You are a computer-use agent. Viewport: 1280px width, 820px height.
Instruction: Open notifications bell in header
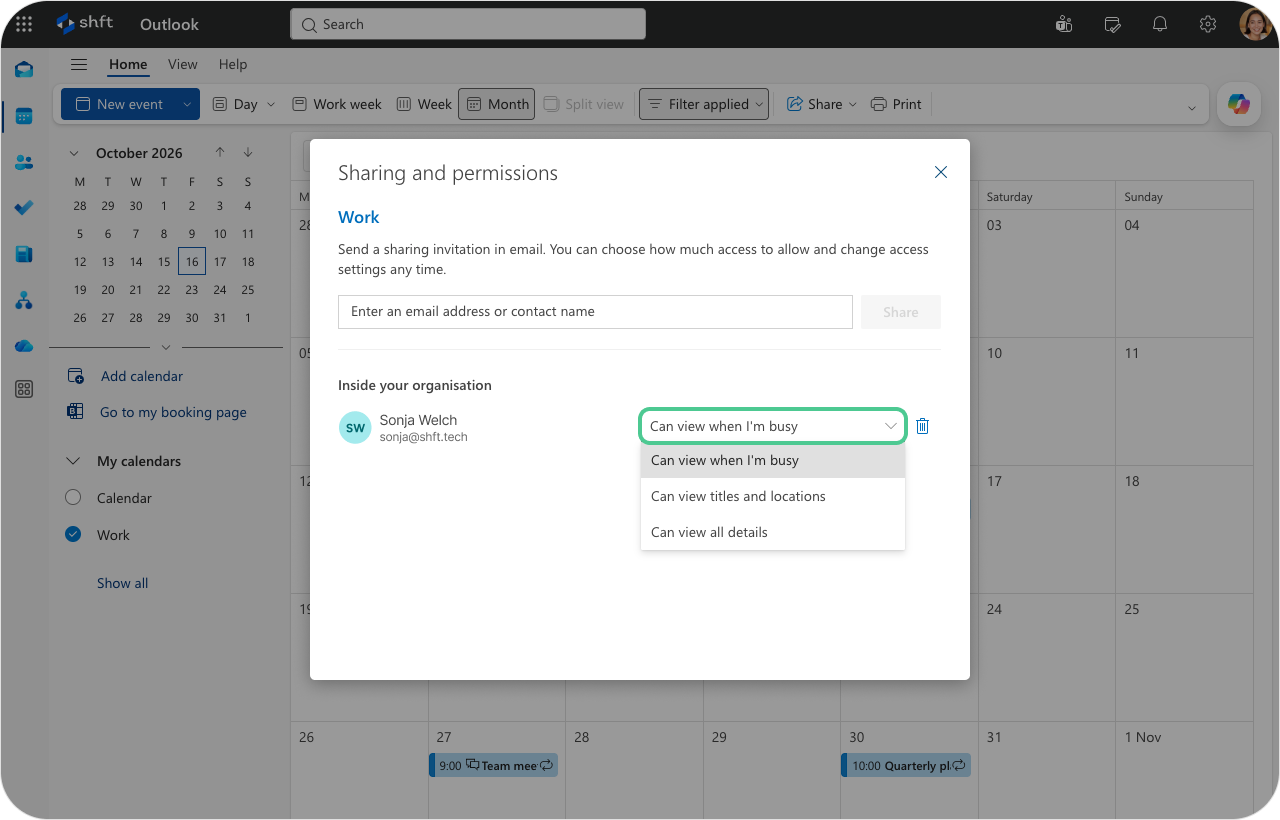pos(1160,24)
